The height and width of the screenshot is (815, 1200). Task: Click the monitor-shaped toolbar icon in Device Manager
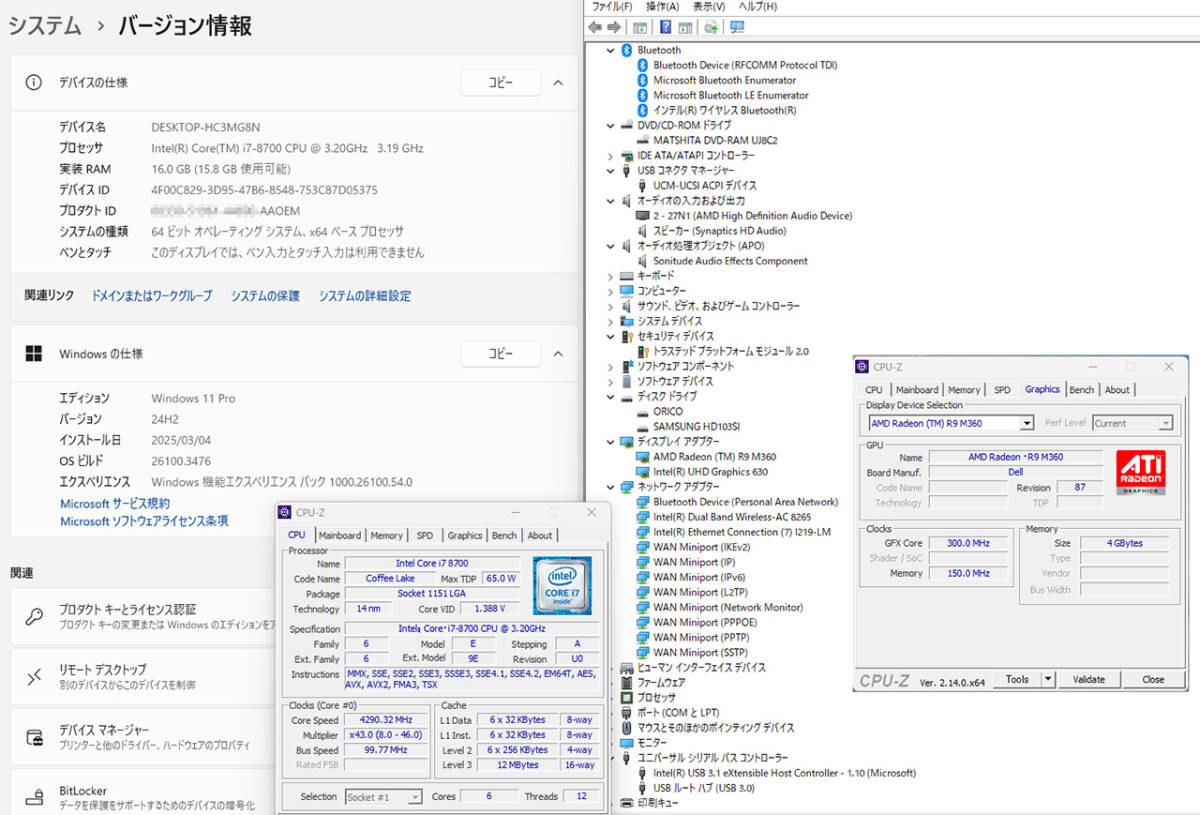pos(737,27)
